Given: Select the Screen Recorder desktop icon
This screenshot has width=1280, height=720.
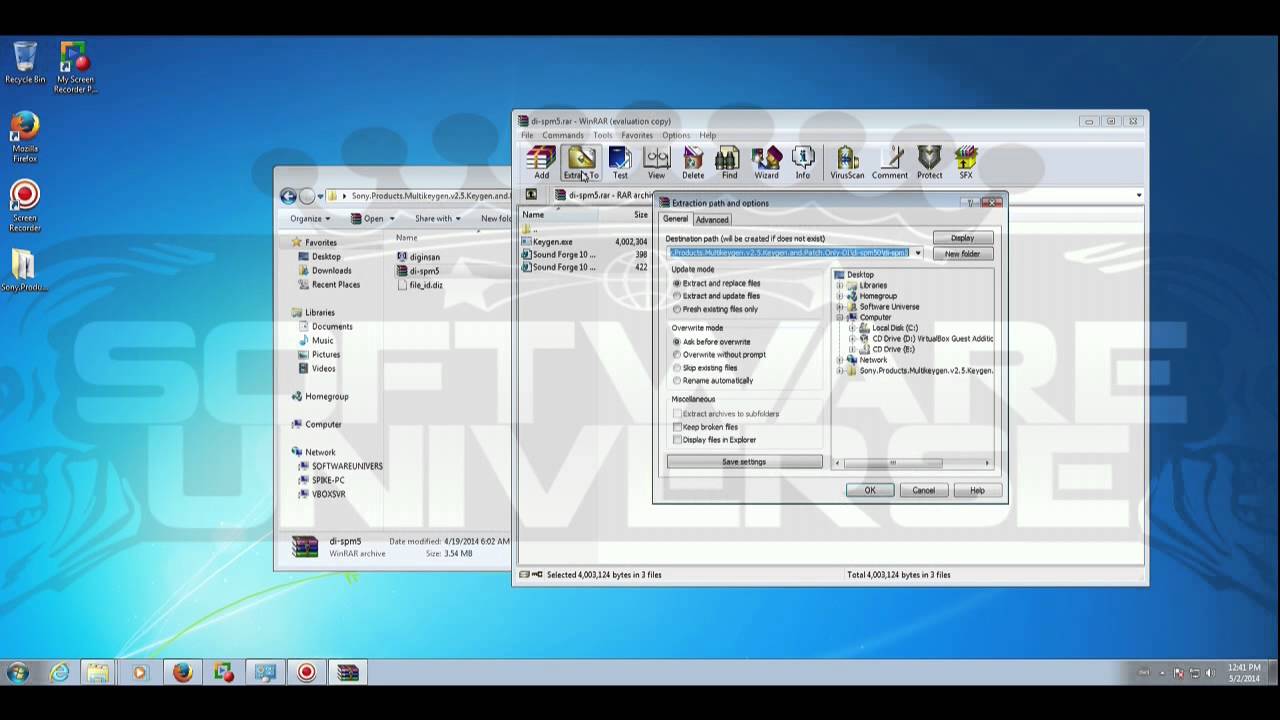Looking at the screenshot, I should click(x=25, y=206).
